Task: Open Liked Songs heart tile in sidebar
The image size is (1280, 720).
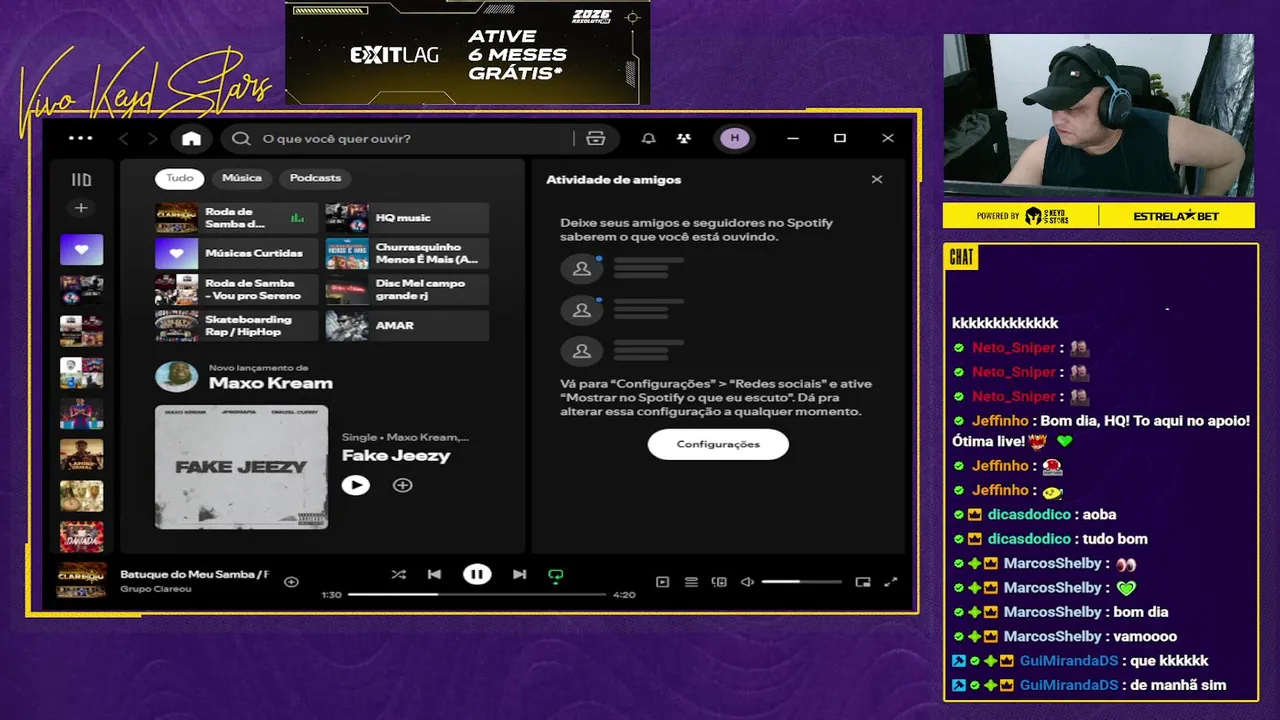Action: (81, 250)
